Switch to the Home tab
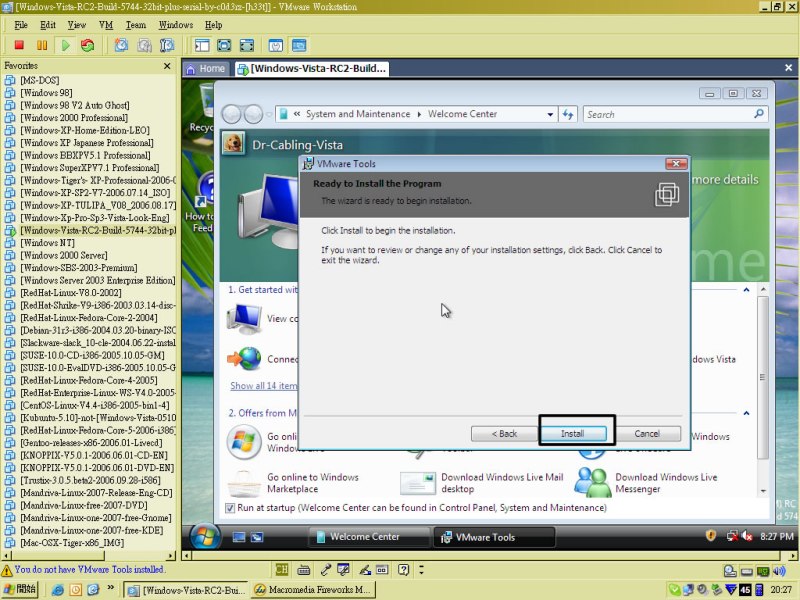The image size is (800, 600). point(206,68)
